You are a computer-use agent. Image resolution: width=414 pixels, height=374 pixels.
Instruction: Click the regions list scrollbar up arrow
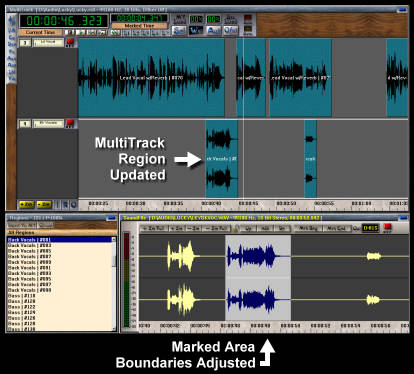pos(114,239)
